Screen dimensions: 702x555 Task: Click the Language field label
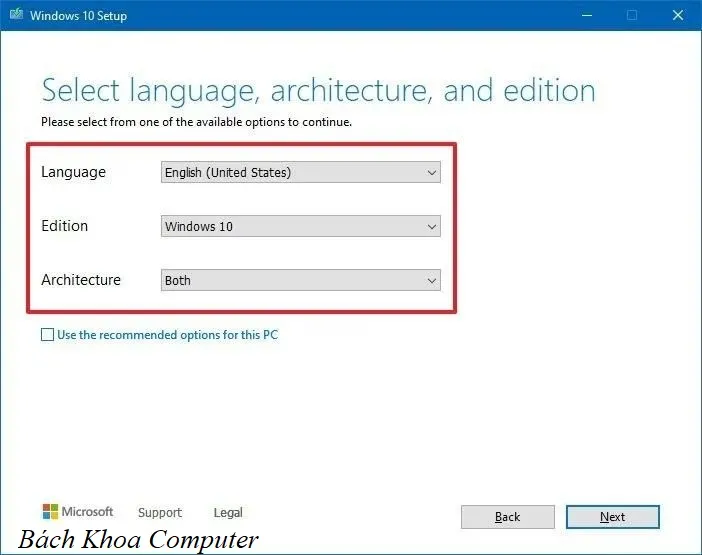click(x=73, y=172)
